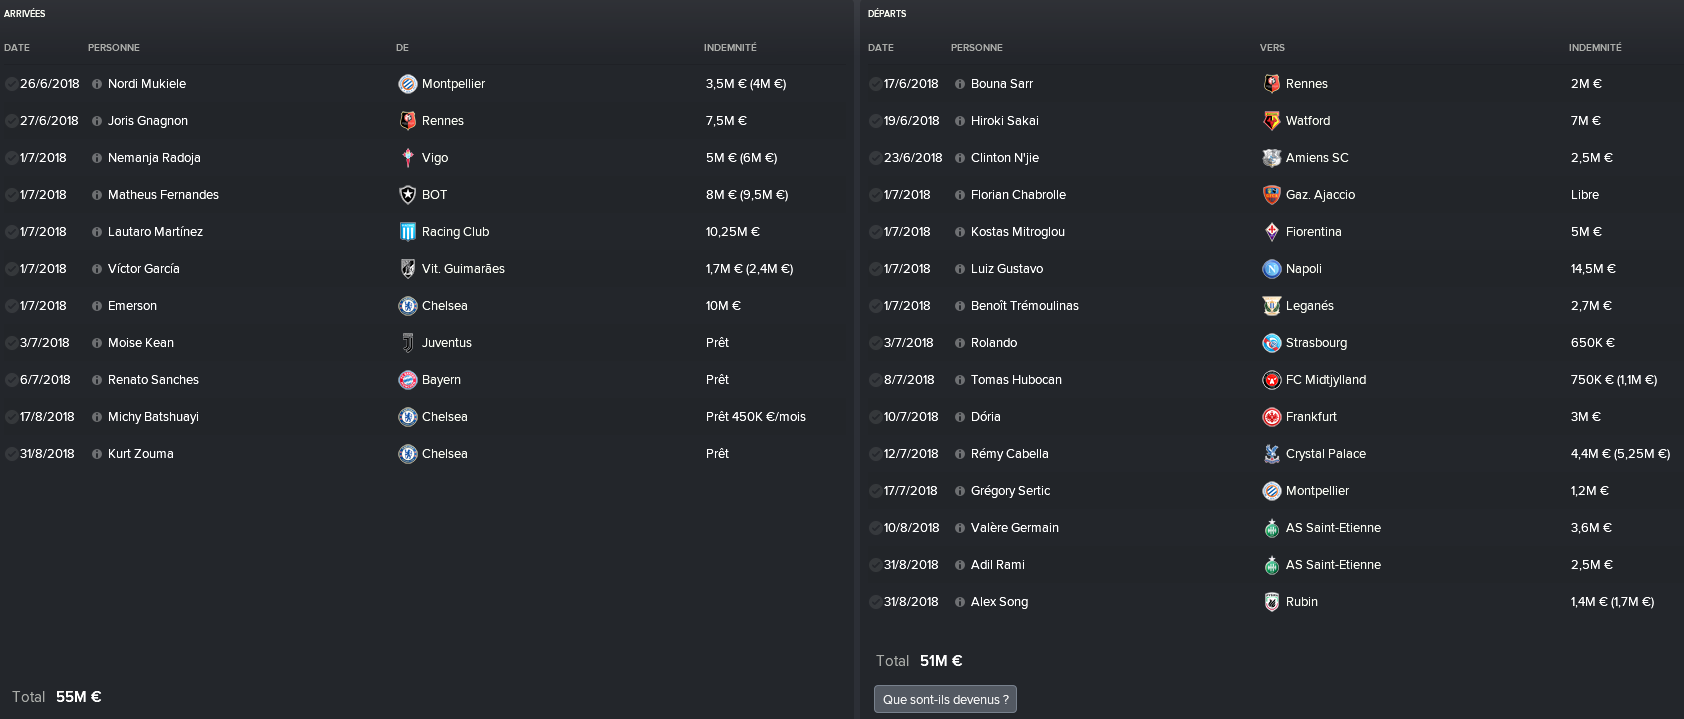Sort arrivals by Indemnité column header

point(729,48)
